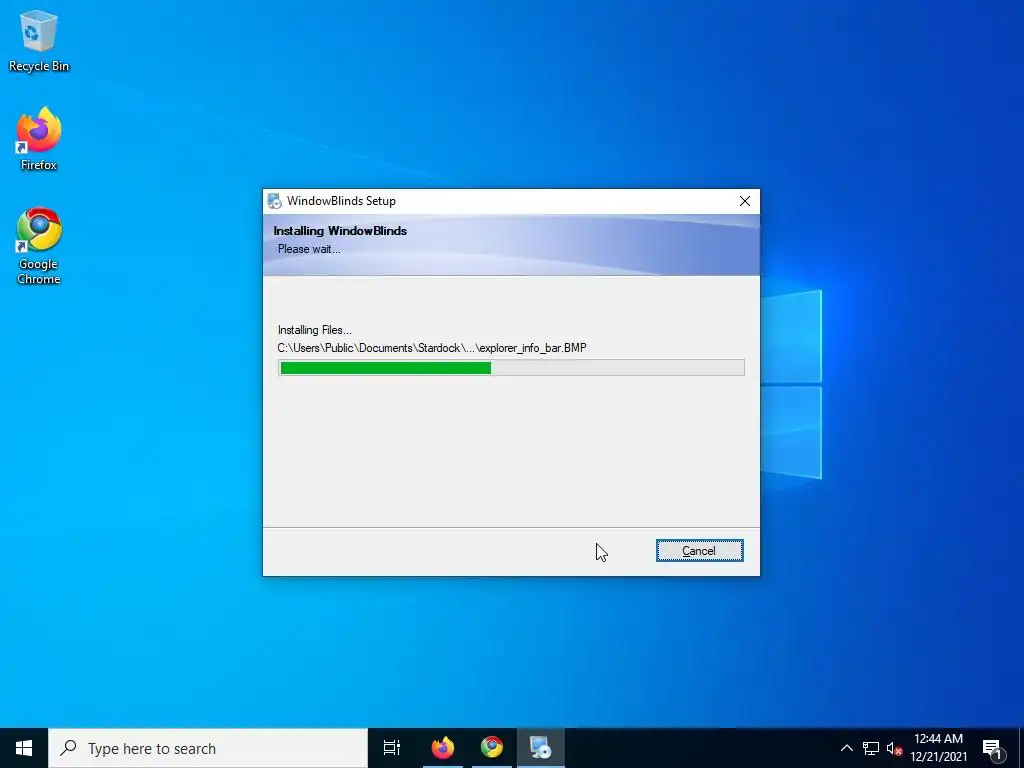This screenshot has width=1024, height=768.
Task: Select the Firefox desktop shortcut
Action: tap(39, 140)
